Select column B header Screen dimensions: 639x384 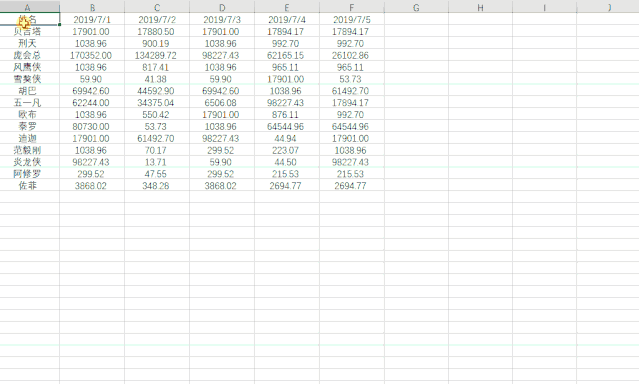(92, 7)
